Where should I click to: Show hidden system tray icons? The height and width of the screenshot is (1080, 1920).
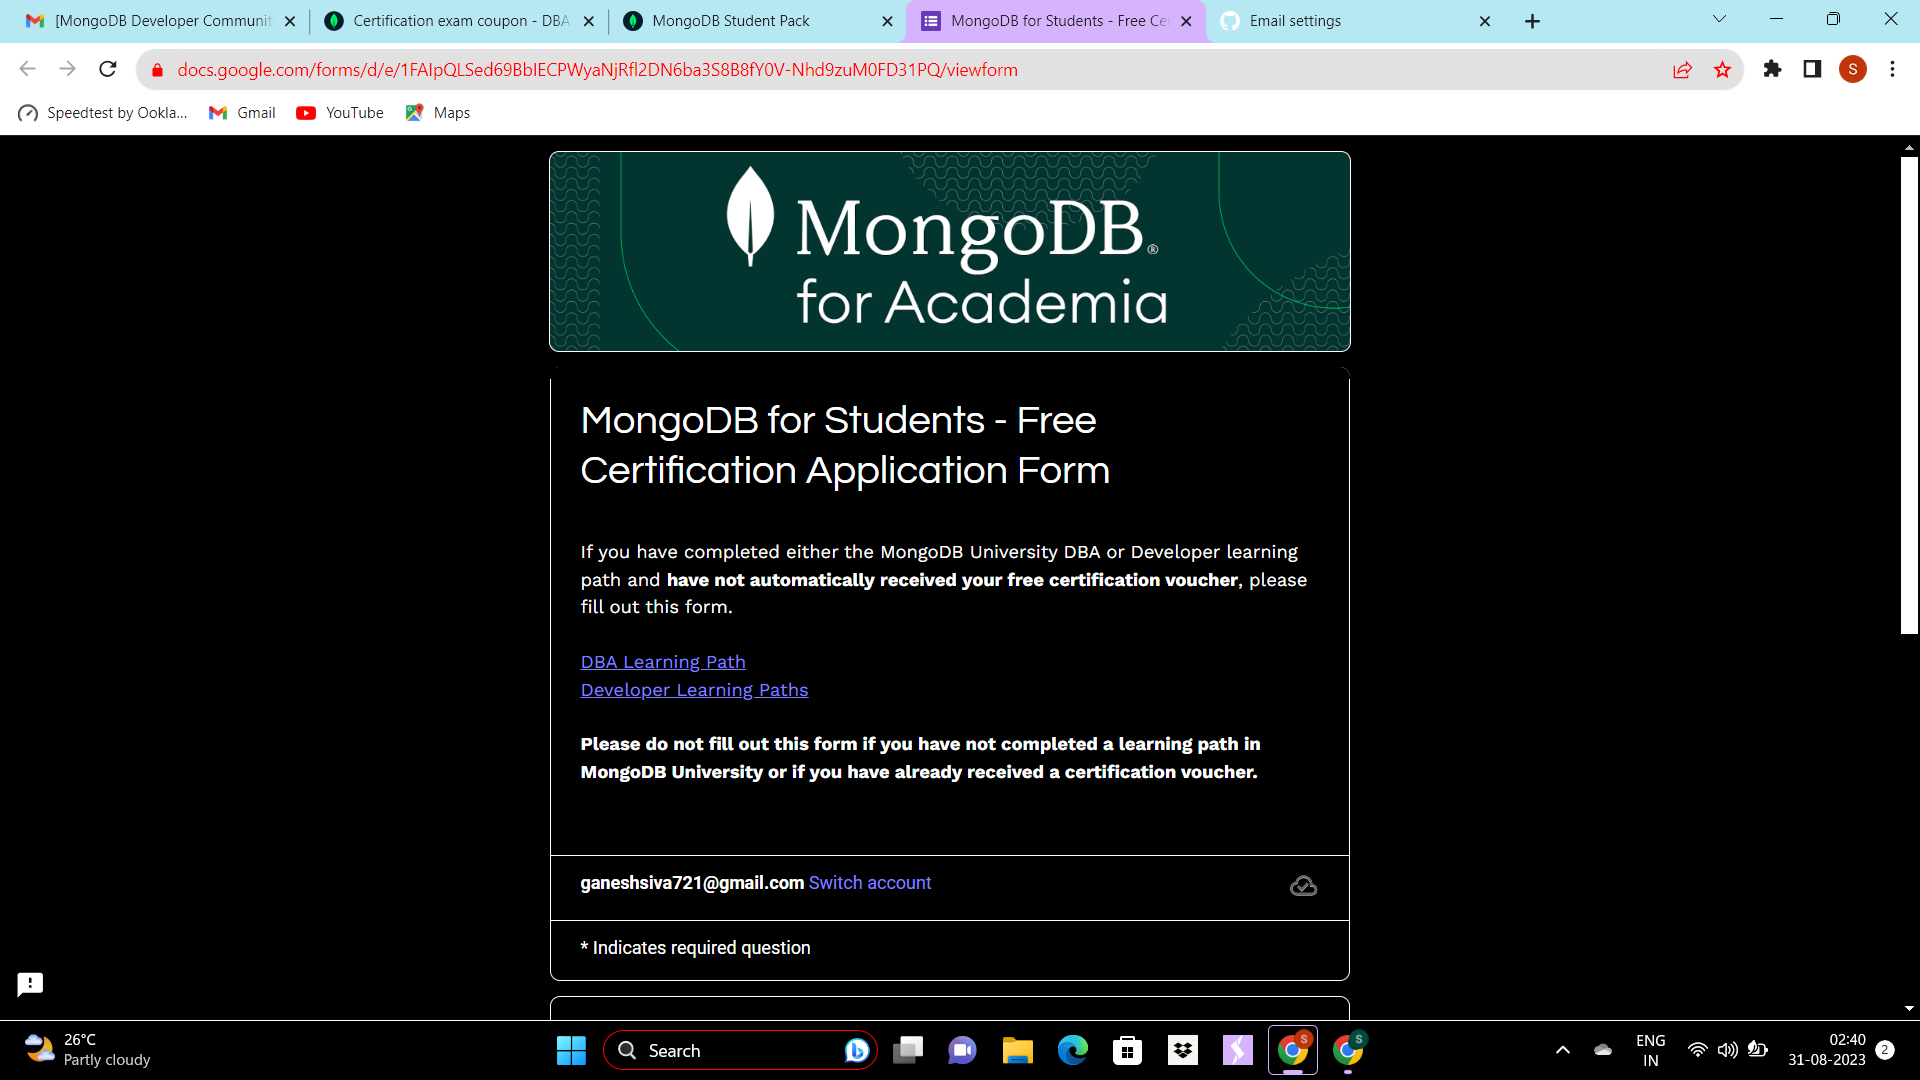tap(1563, 1050)
